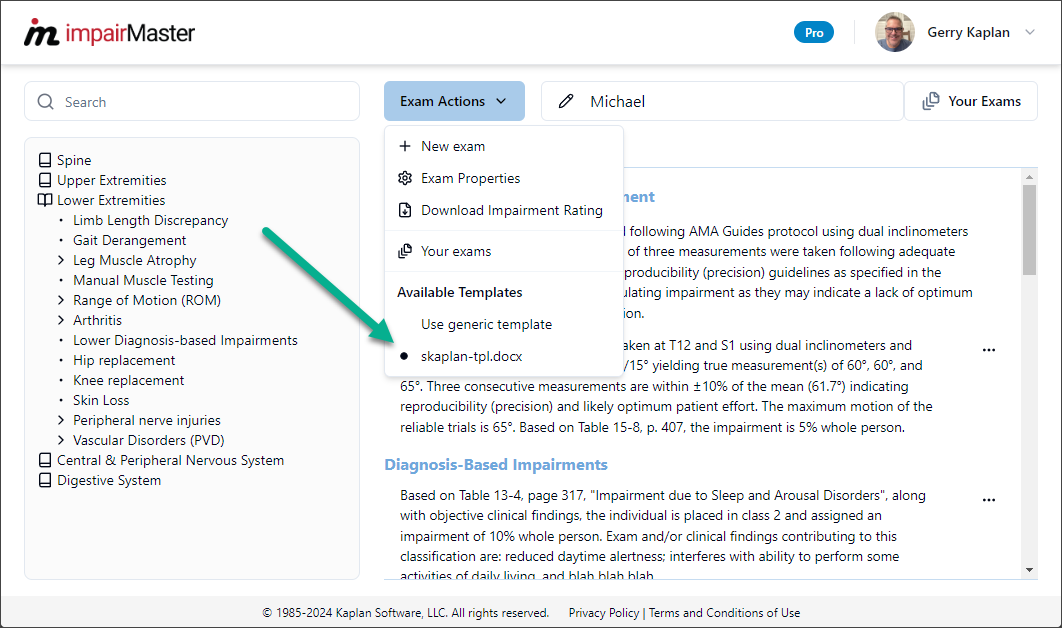Click the scrollbar down arrow

(x=1029, y=570)
